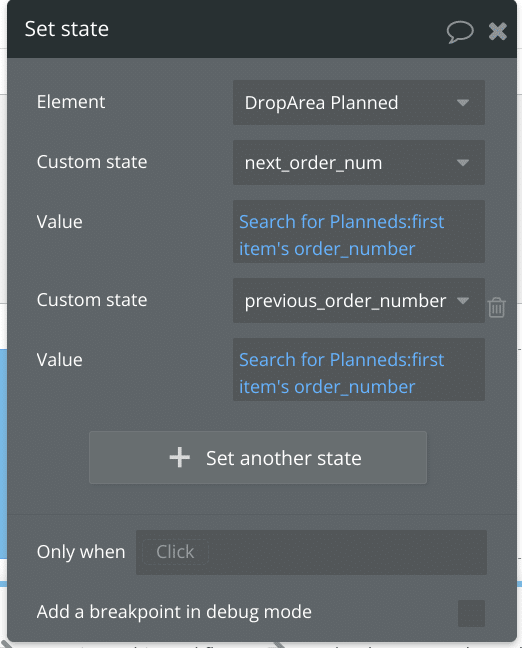Open the previous_order_number custom state dropdown

point(359,300)
